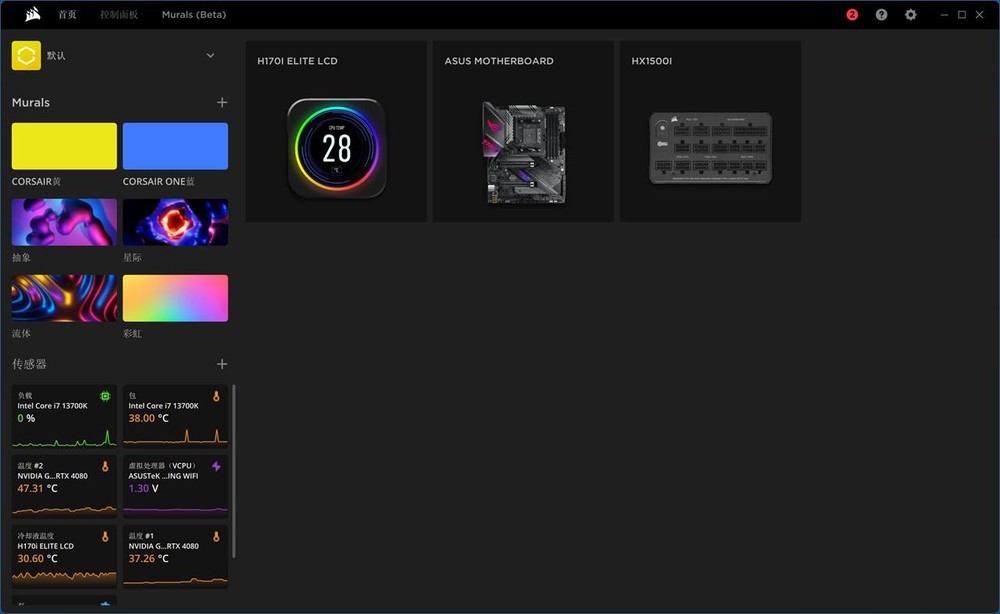Image resolution: width=1000 pixels, height=614 pixels.
Task: Expand the default profile dropdown chevron
Action: pos(210,55)
